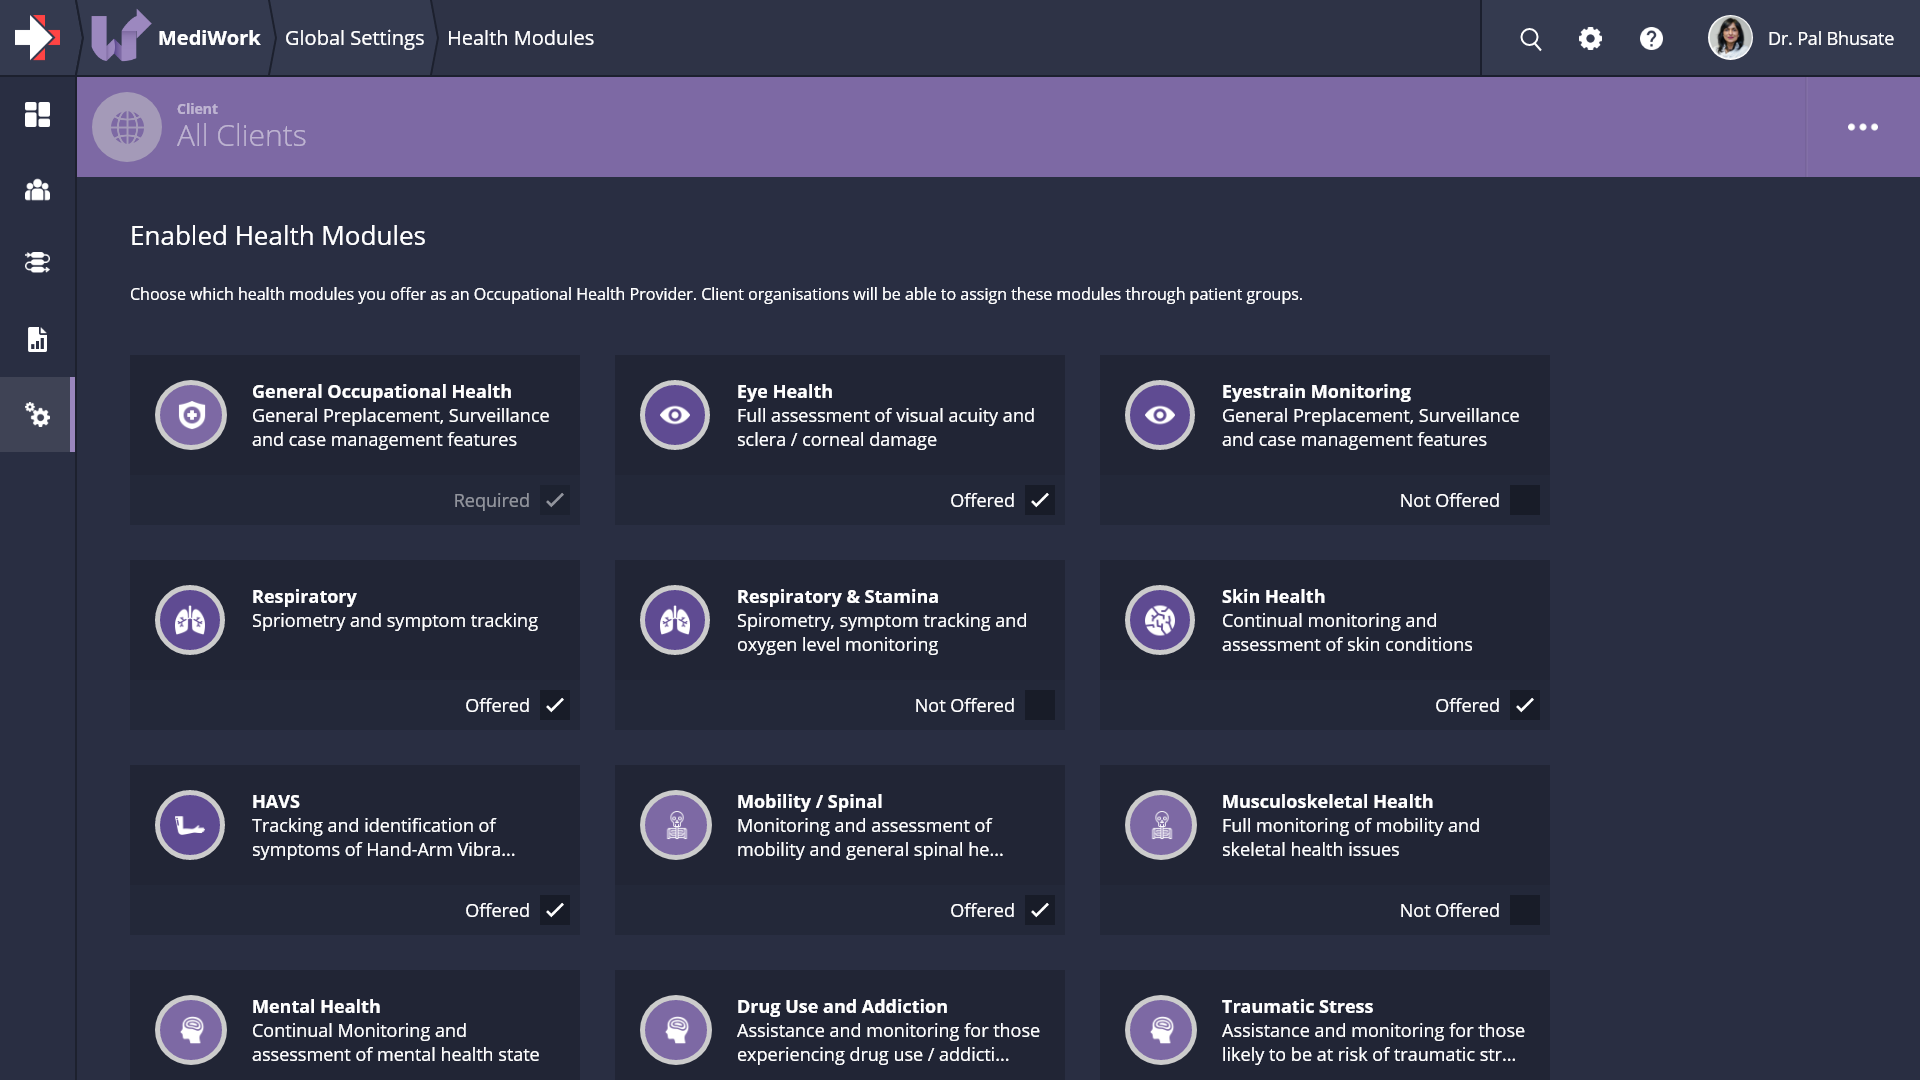Open the search magnifier in the top bar

tap(1530, 38)
